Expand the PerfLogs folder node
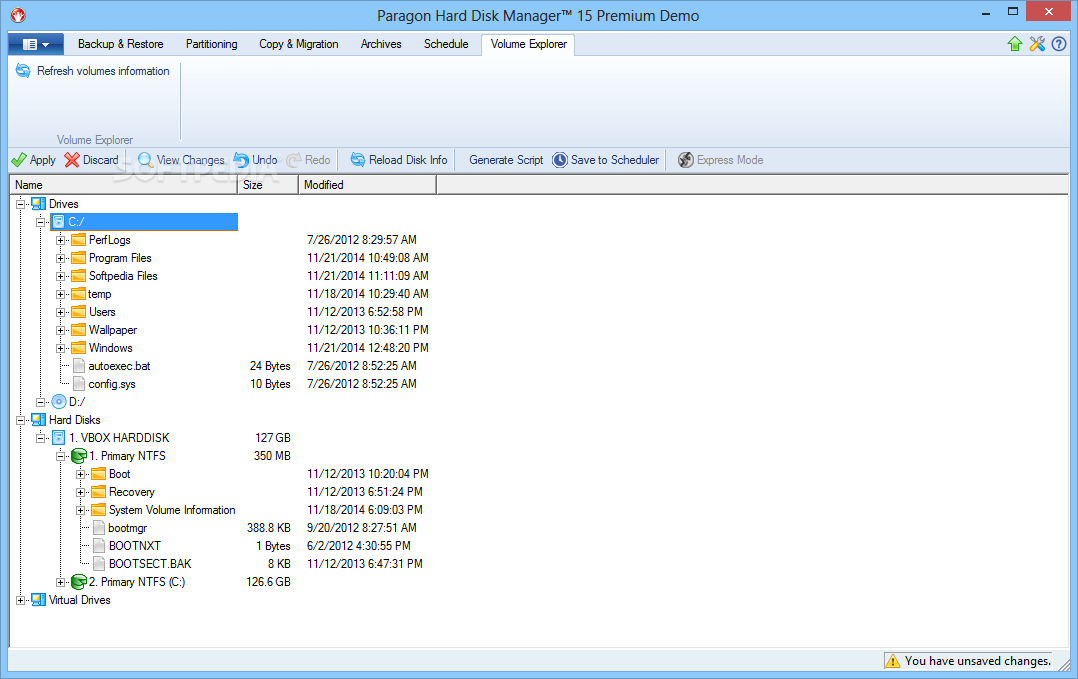Image resolution: width=1078 pixels, height=679 pixels. coord(60,241)
